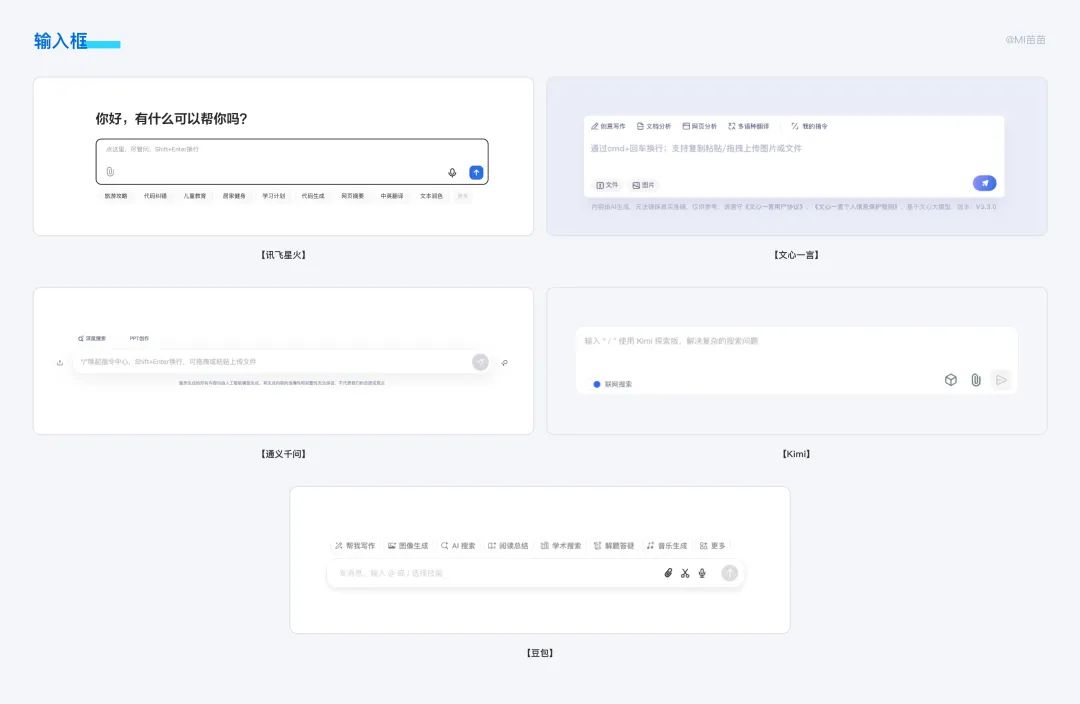
Task: Click the blue up-arrow send button in 讯飞星火
Action: (x=476, y=172)
